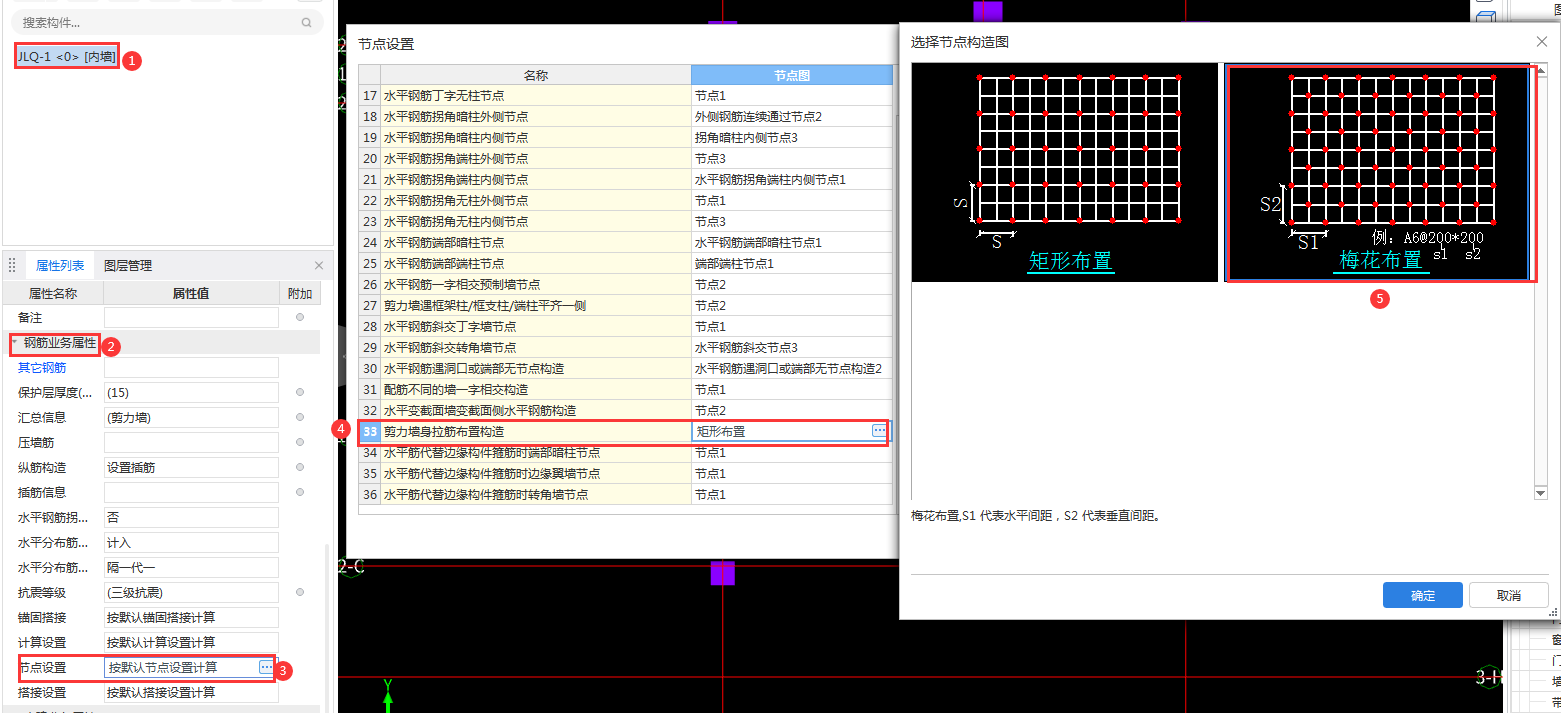The width and height of the screenshot is (1561, 713).
Task: Select row 31 配筋不同的墙一字相交构造
Action: point(535,390)
